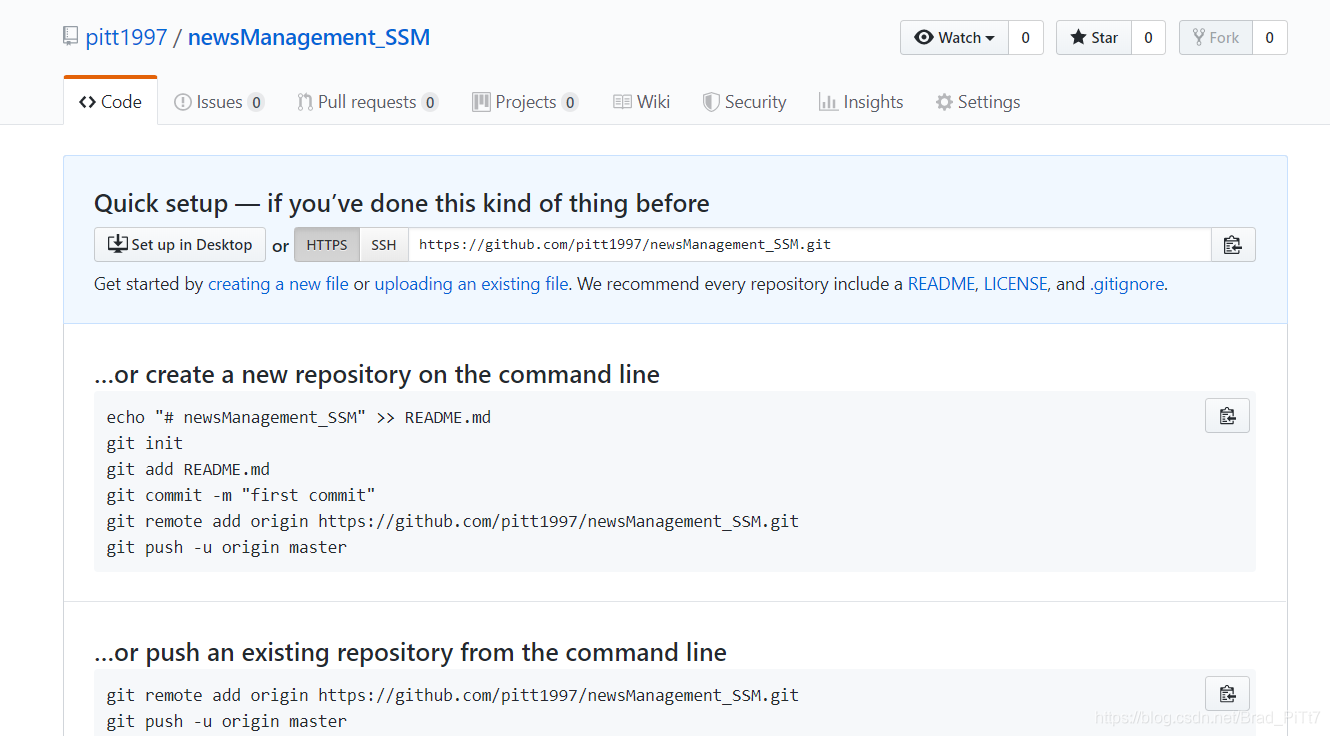The image size is (1330, 736).
Task: Click '…or create a new repository' heading
Action: click(x=377, y=375)
